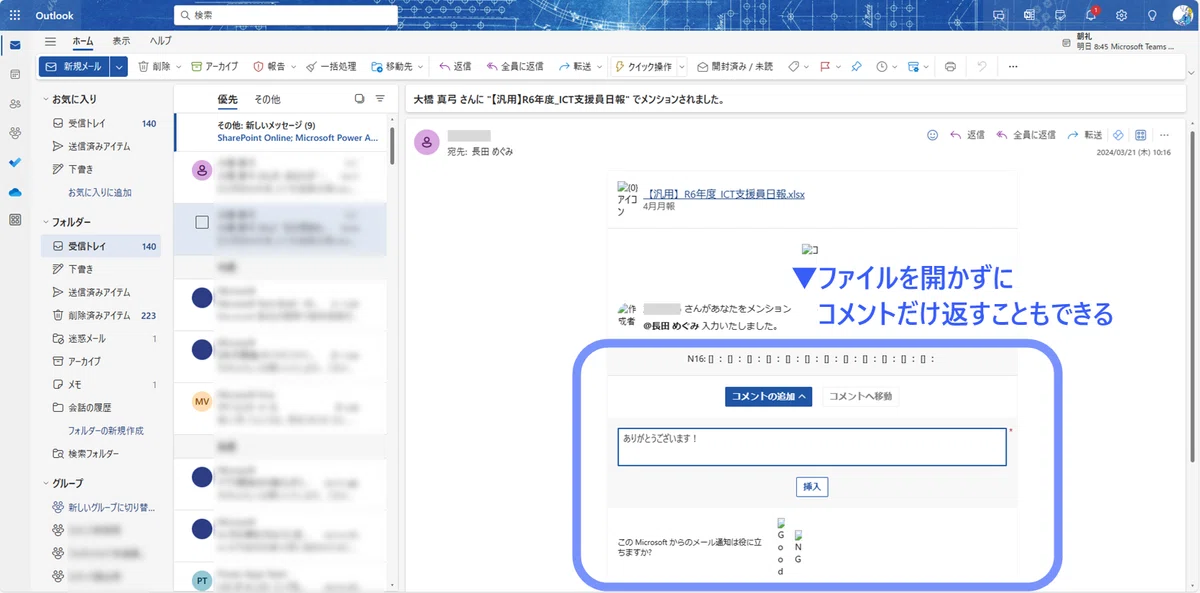This screenshot has height=593, width=1200.
Task: Toggle the hamburger navigation pane button
Action: [x=50, y=41]
